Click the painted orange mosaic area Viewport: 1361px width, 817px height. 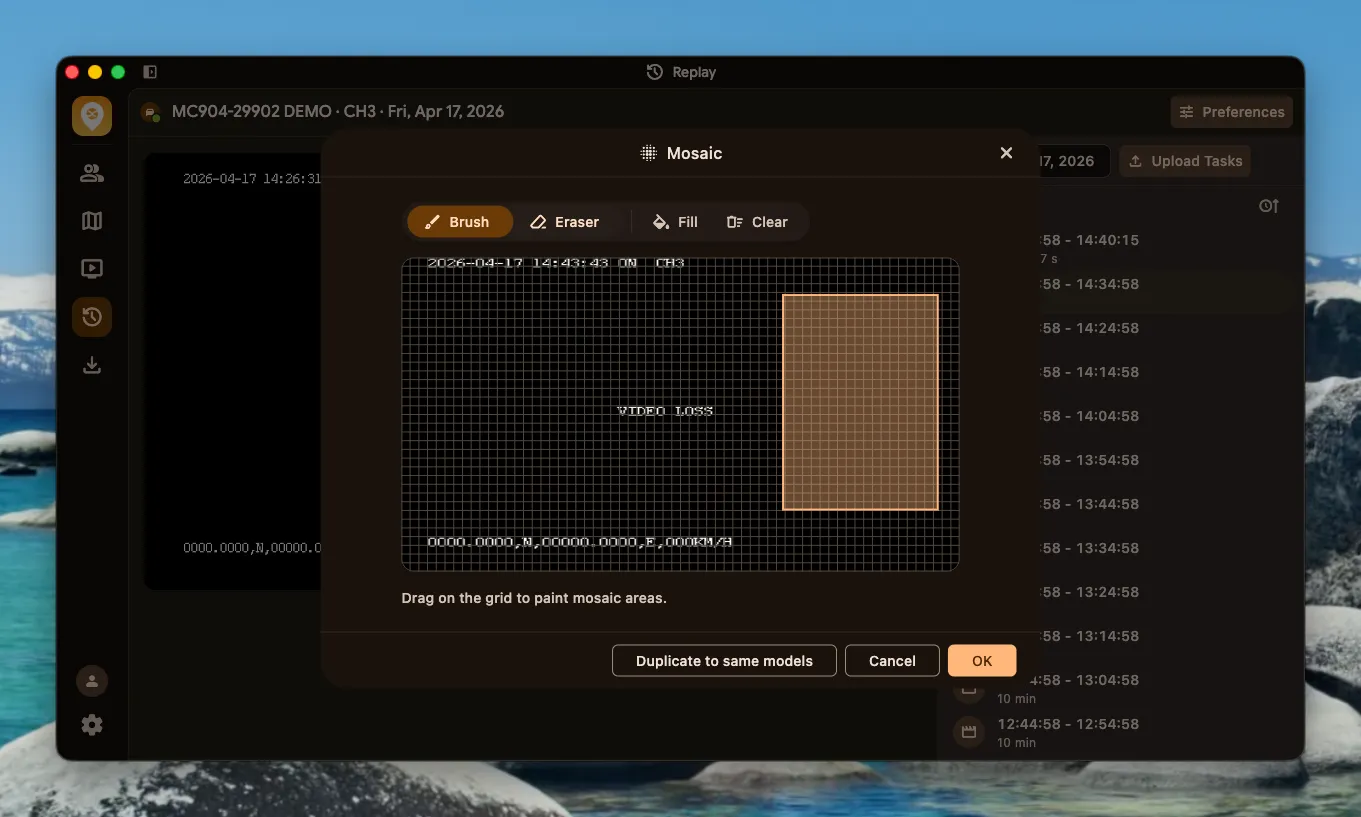click(860, 402)
